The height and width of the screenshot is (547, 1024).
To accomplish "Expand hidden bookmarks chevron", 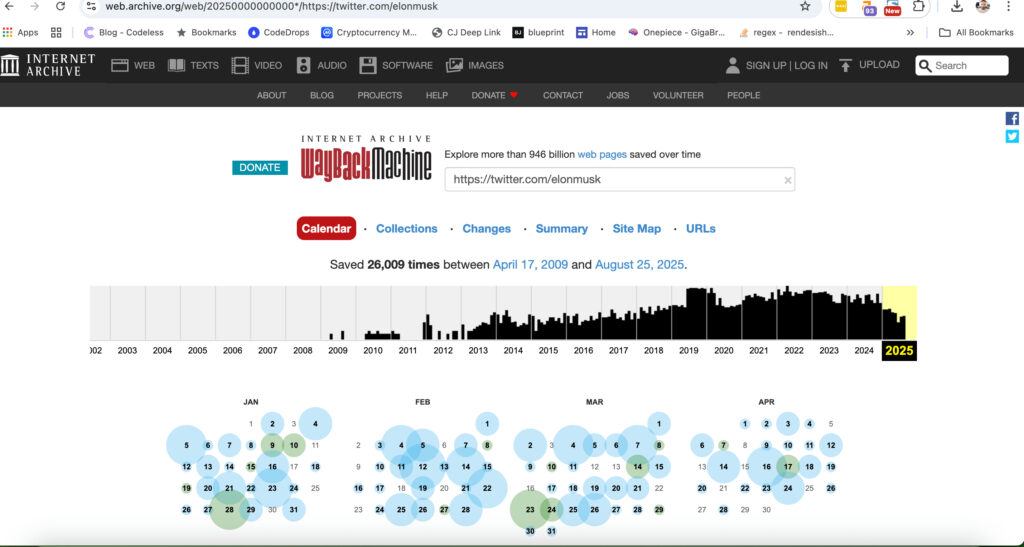I will click(910, 32).
